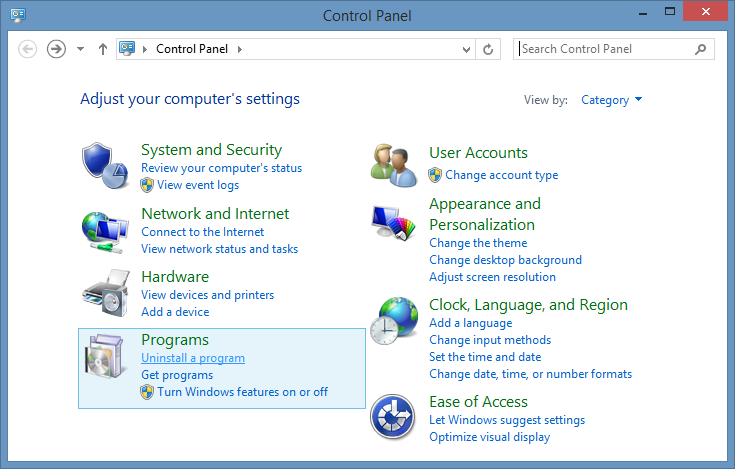Open the address bar history dropdown arrow
Image resolution: width=735 pixels, height=469 pixels.
466,49
